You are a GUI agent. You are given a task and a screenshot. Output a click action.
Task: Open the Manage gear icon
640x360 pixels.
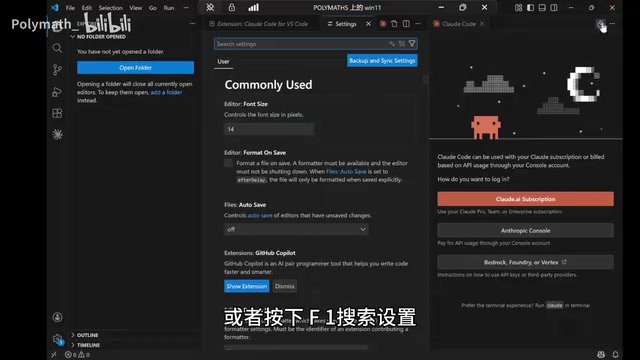[x=58, y=339]
